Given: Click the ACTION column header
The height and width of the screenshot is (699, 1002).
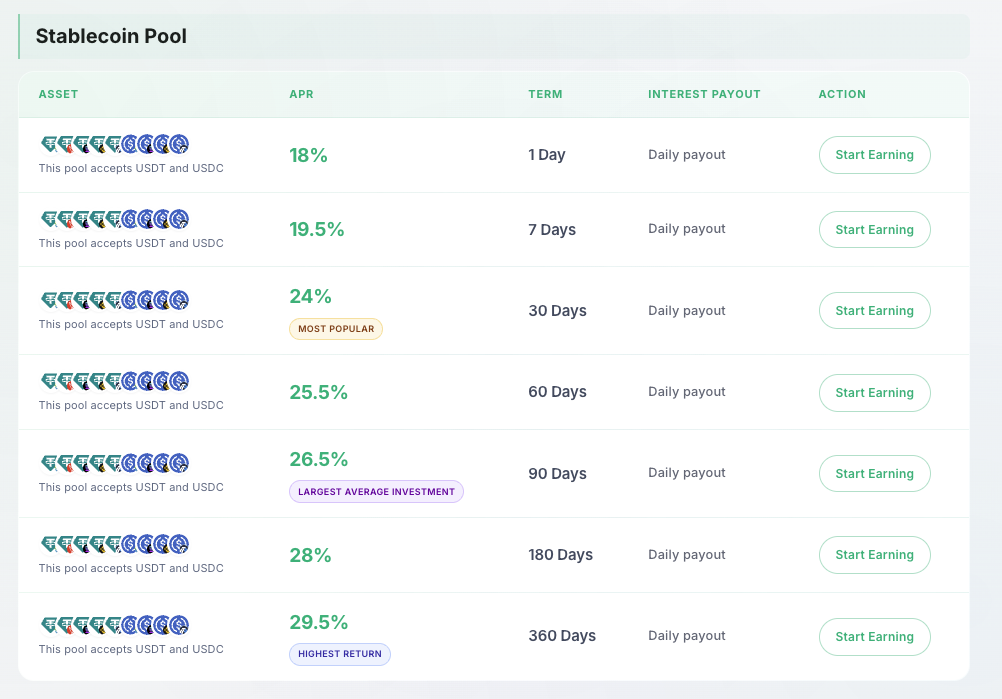Looking at the screenshot, I should point(842,94).
